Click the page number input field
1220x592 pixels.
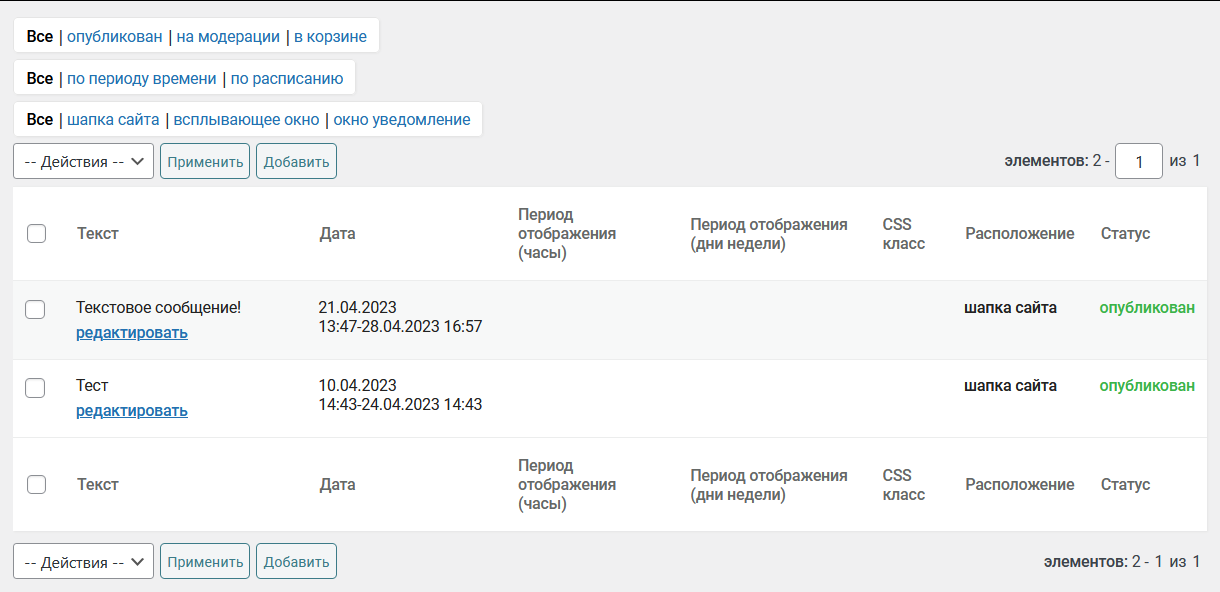(1138, 161)
